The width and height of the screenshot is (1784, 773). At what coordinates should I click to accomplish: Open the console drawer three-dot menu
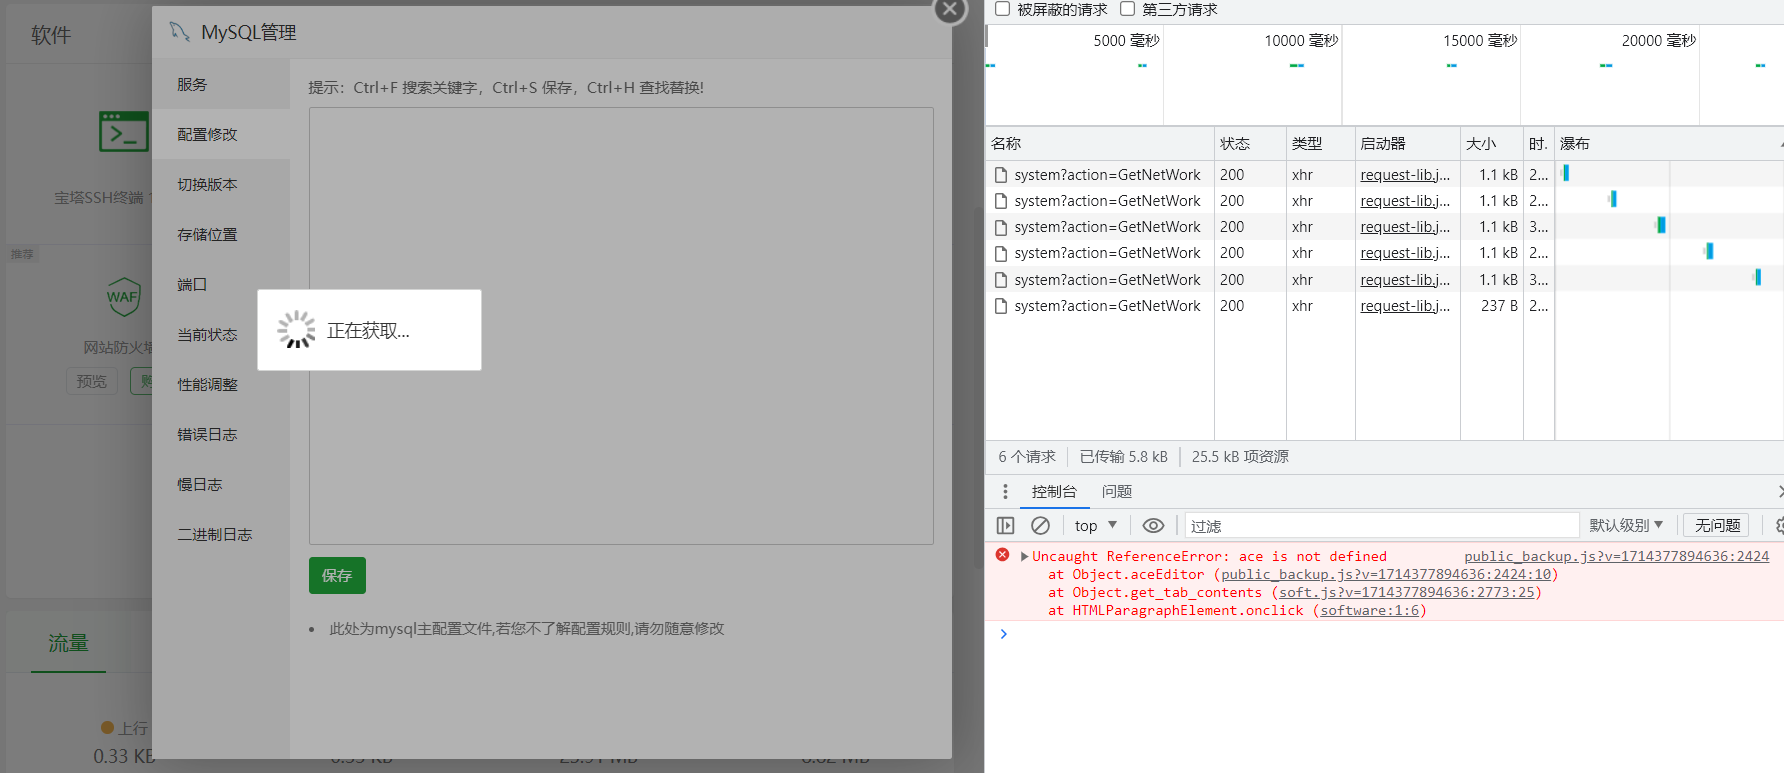coord(1005,491)
